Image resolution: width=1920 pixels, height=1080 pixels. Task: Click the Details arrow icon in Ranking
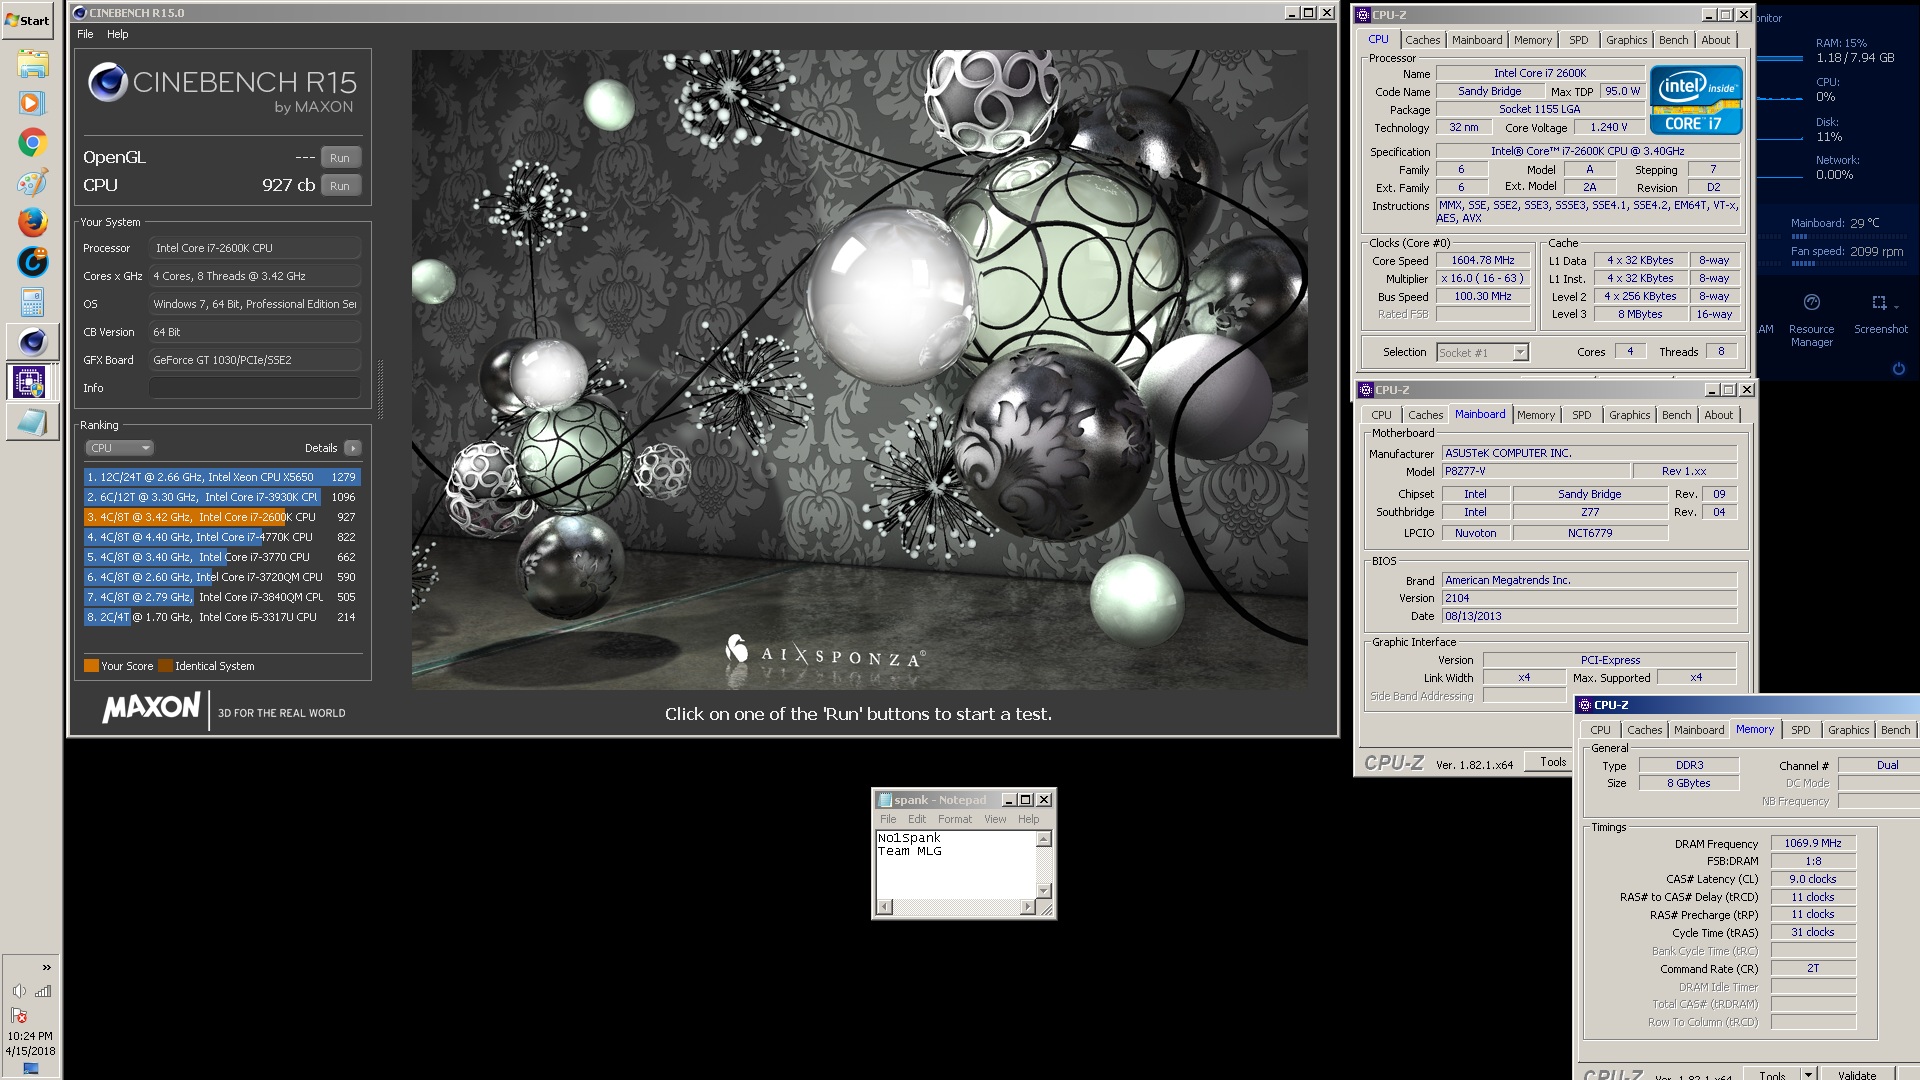352,448
